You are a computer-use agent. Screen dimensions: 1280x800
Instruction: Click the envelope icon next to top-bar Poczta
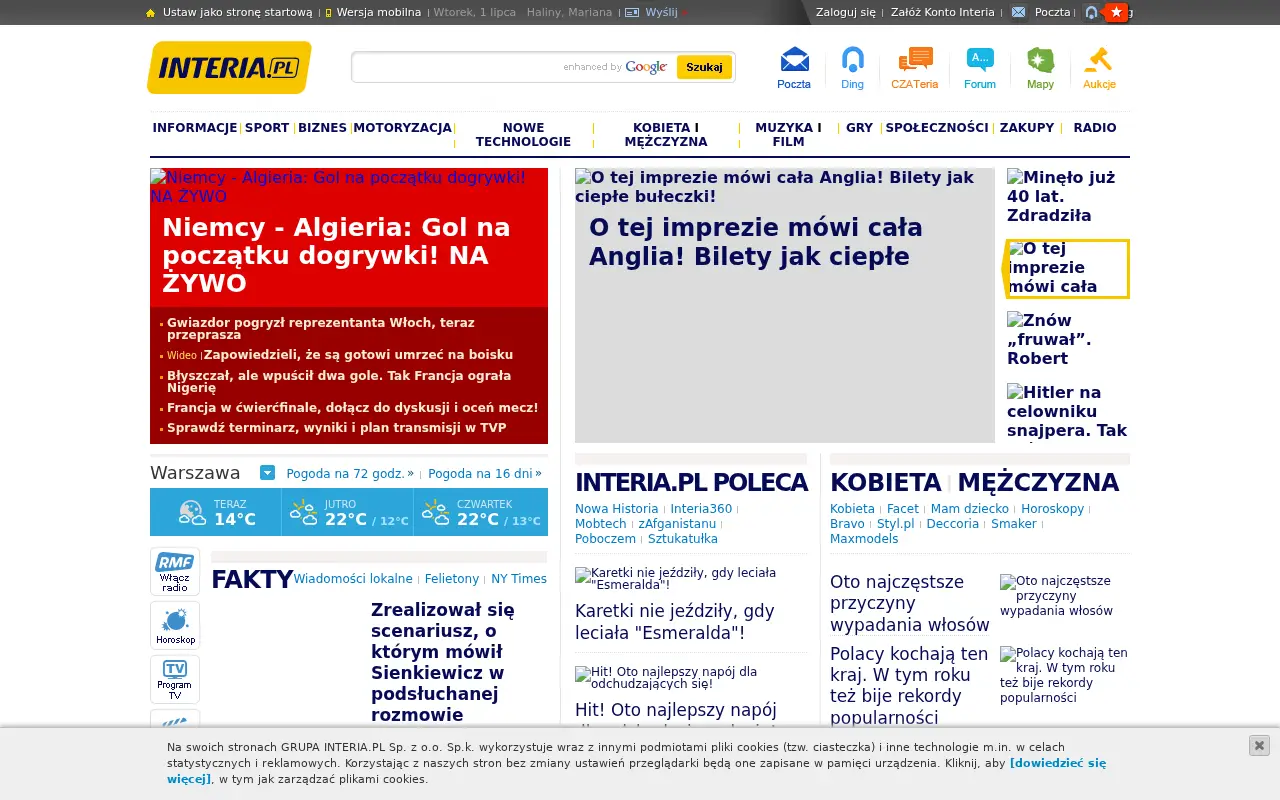[1018, 12]
